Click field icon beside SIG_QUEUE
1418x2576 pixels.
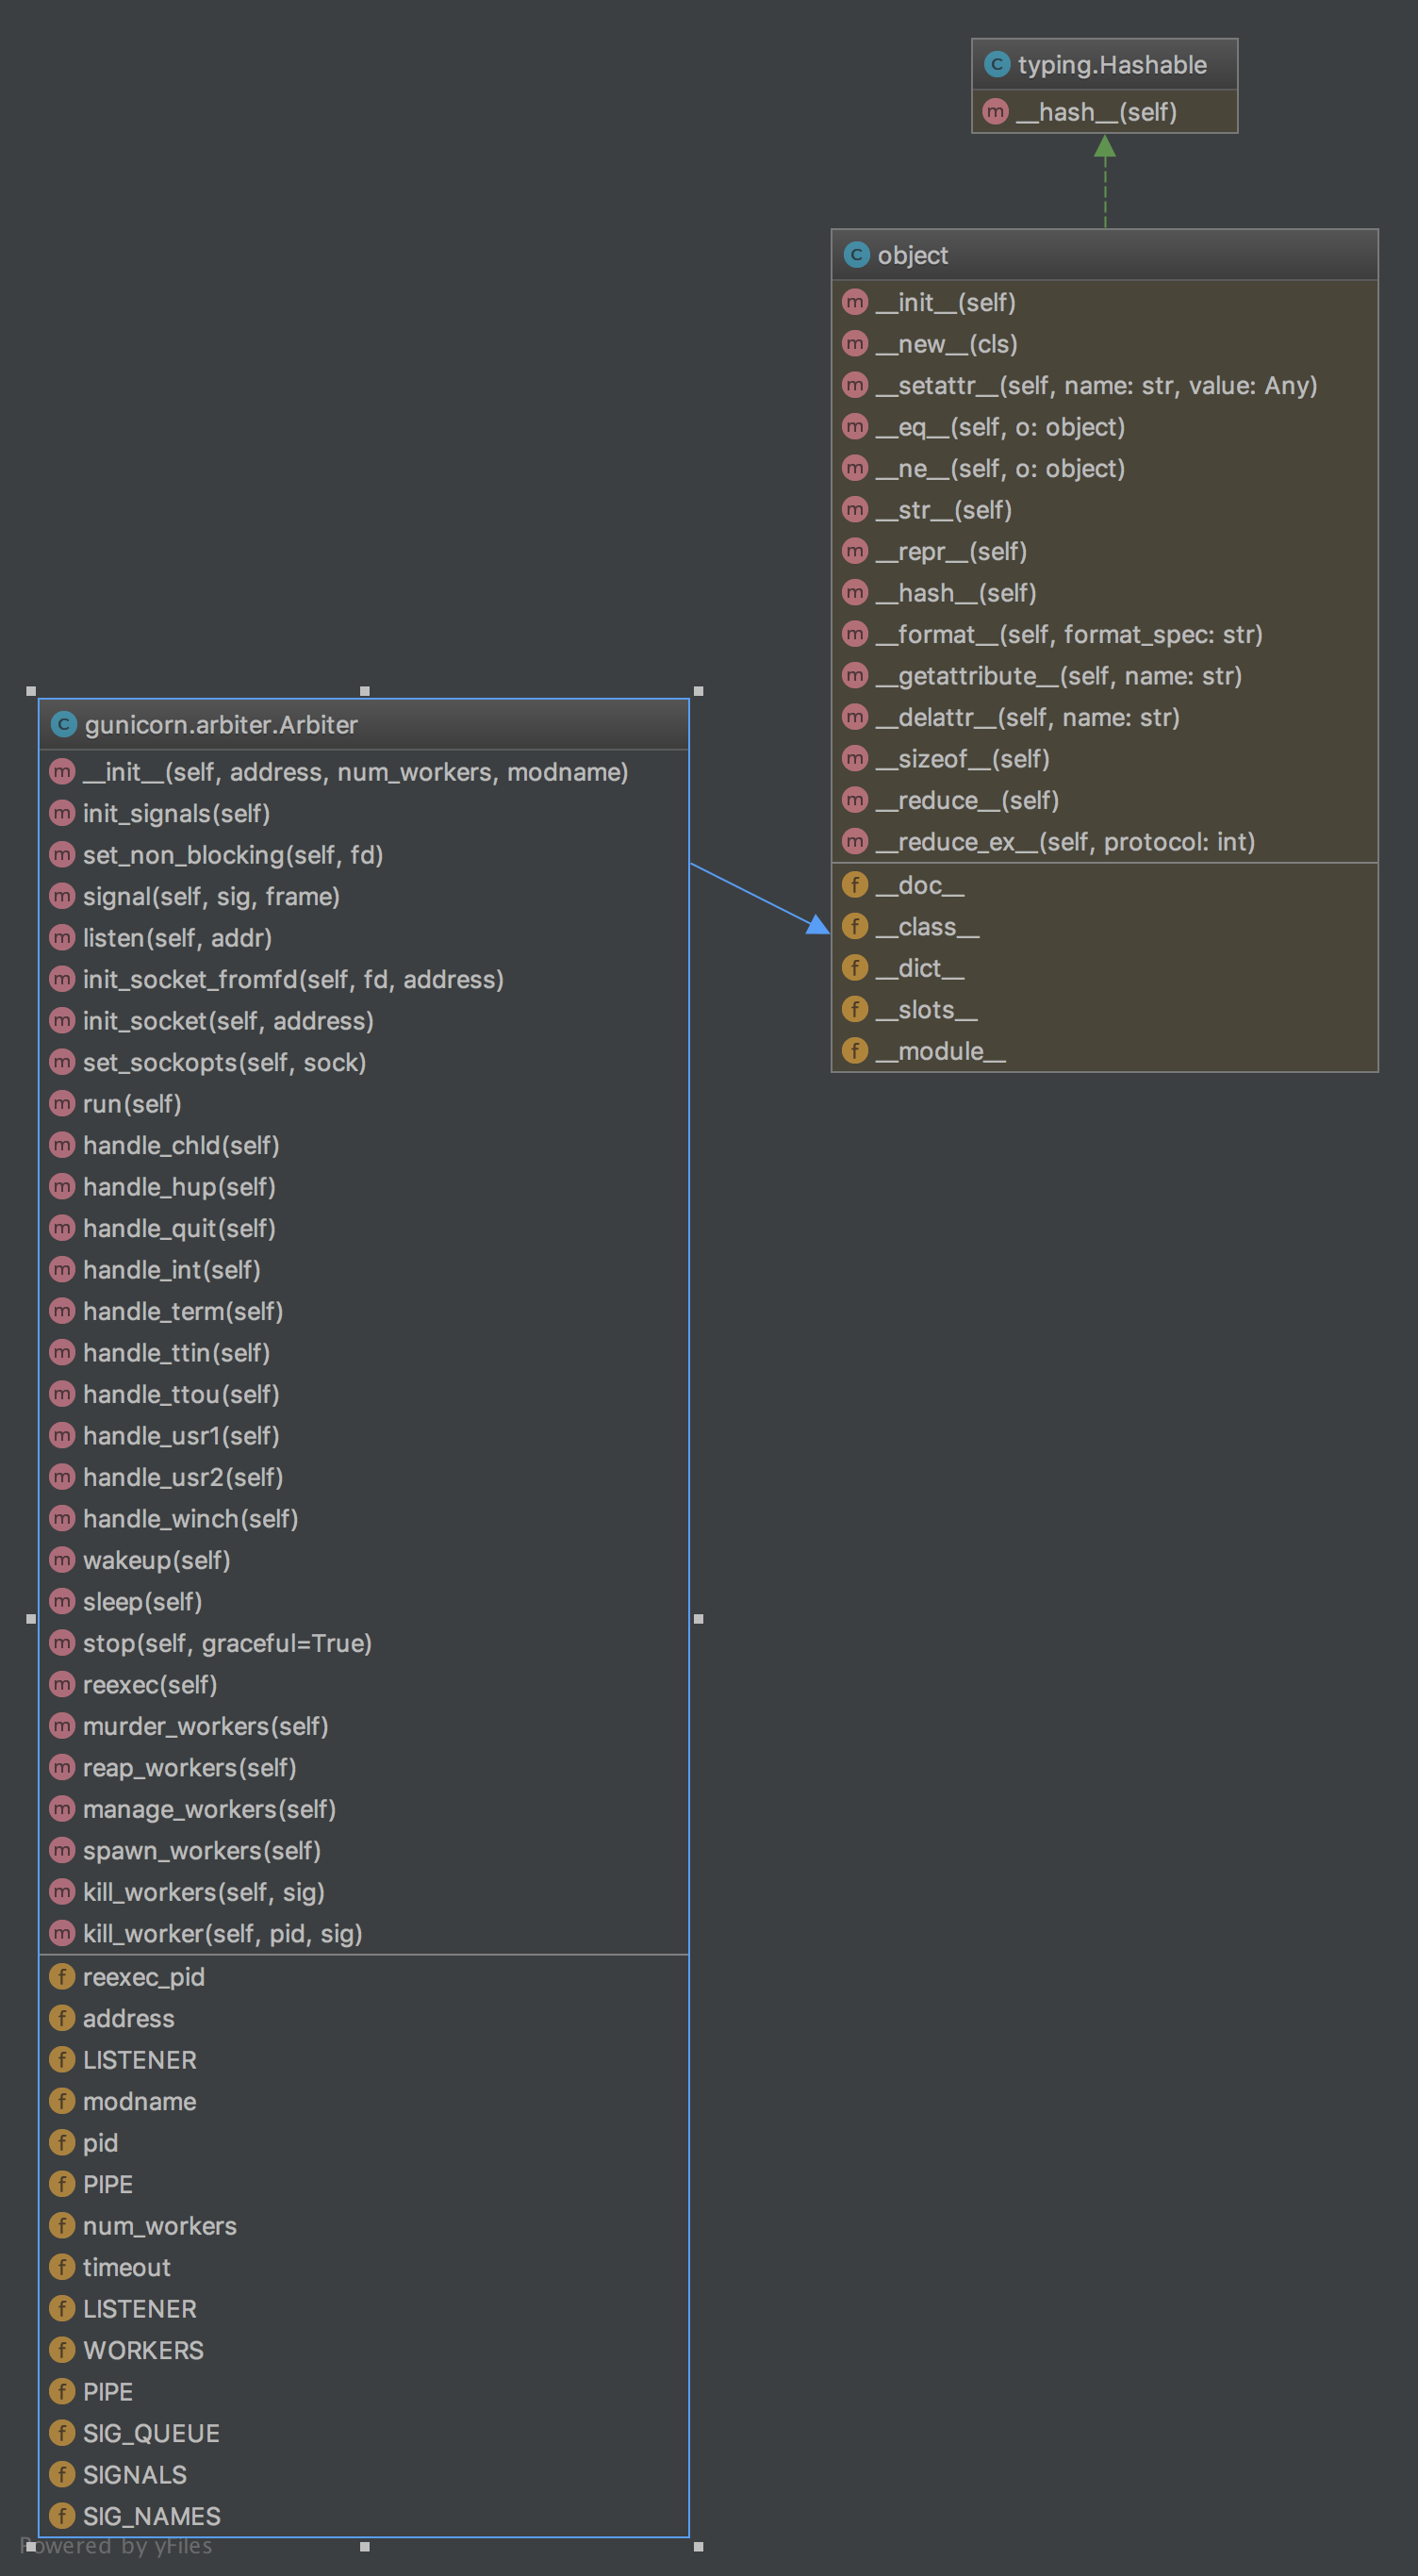pyautogui.click(x=62, y=2433)
